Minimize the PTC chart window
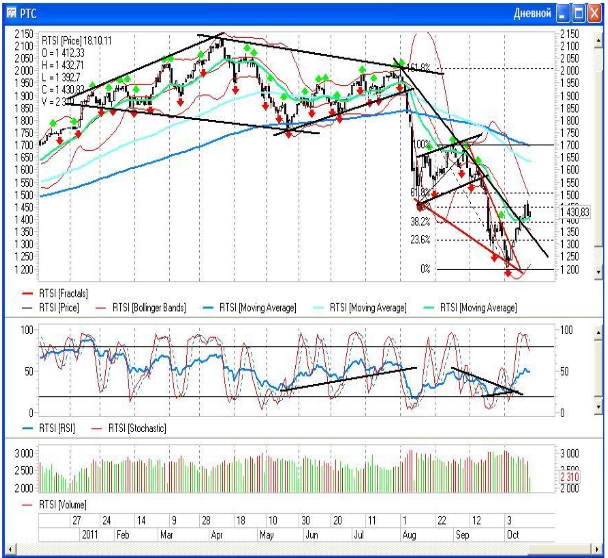 (563, 14)
